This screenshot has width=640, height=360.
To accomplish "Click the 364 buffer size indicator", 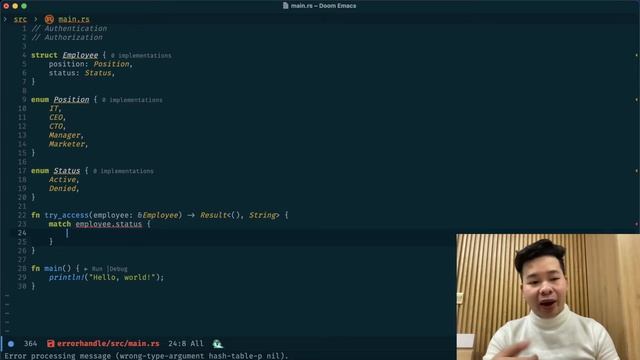I will (30, 344).
